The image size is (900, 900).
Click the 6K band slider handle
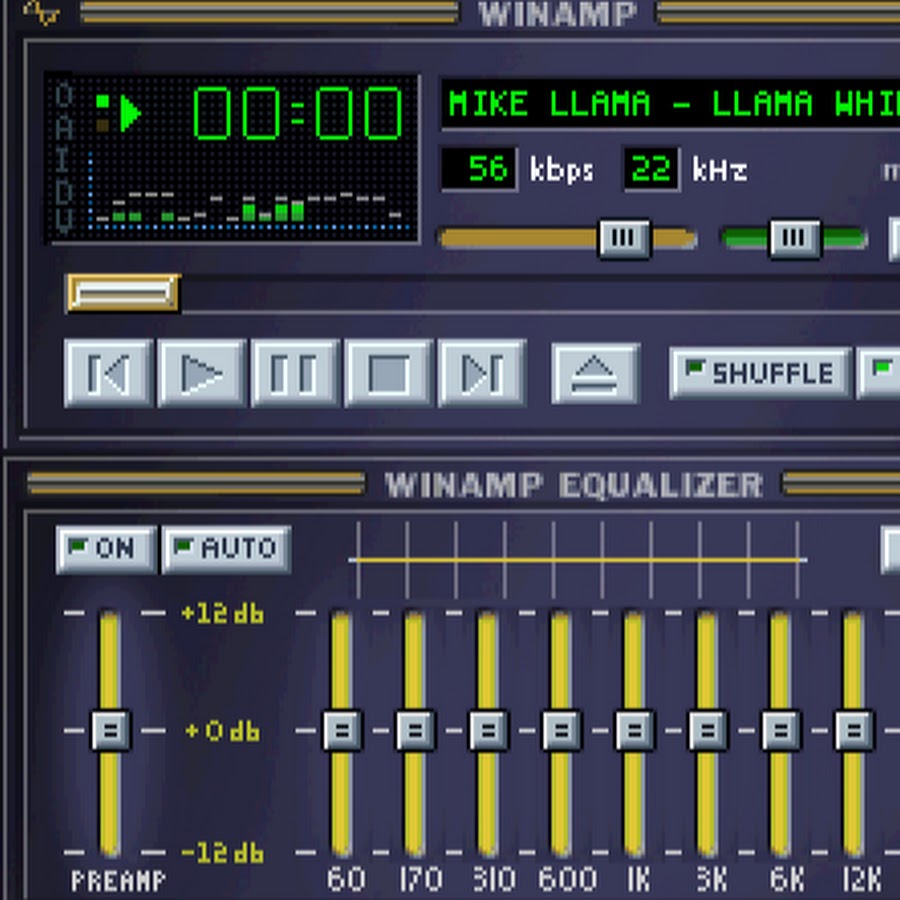coord(781,730)
